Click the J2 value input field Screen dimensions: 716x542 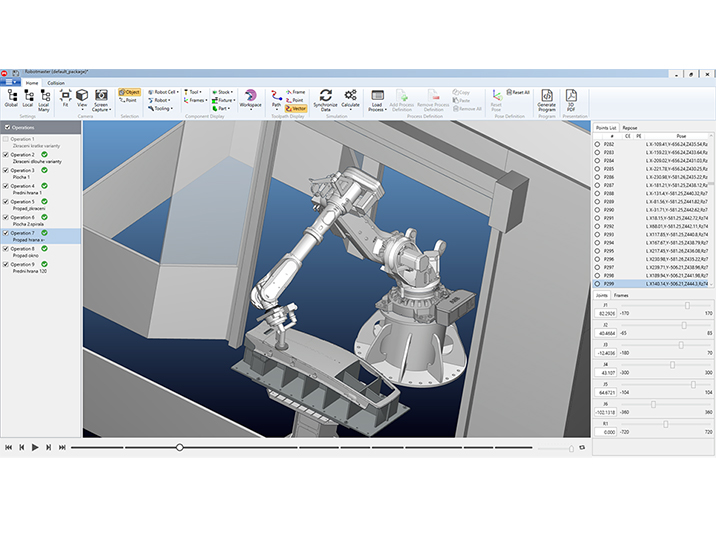[605, 333]
